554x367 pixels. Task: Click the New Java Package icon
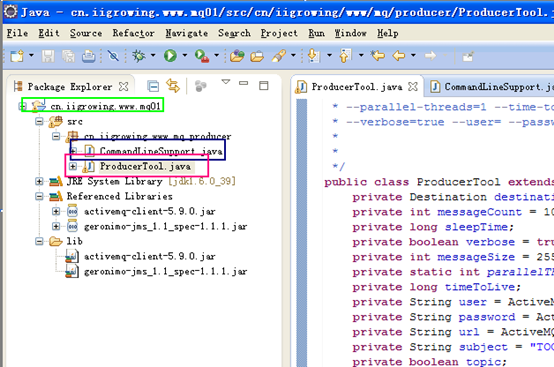click(x=237, y=56)
